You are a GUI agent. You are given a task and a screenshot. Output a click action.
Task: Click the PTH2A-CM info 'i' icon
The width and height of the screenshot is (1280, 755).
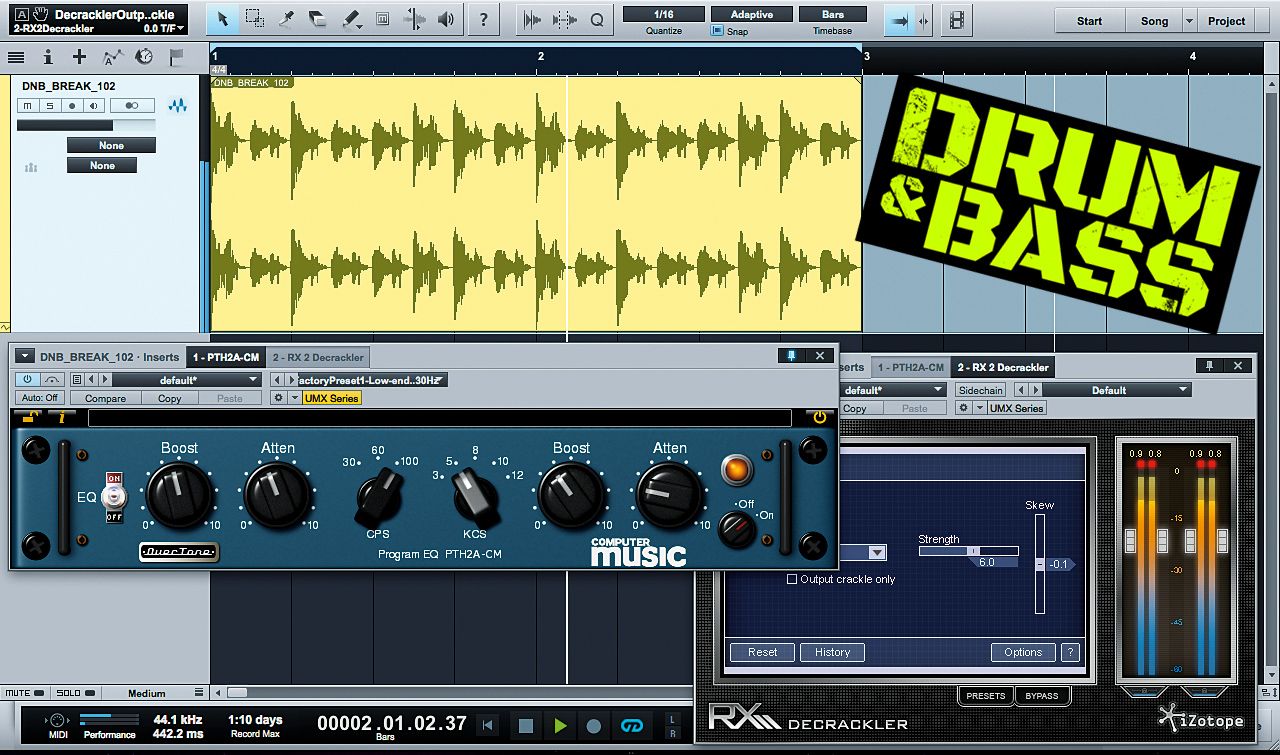(x=61, y=417)
